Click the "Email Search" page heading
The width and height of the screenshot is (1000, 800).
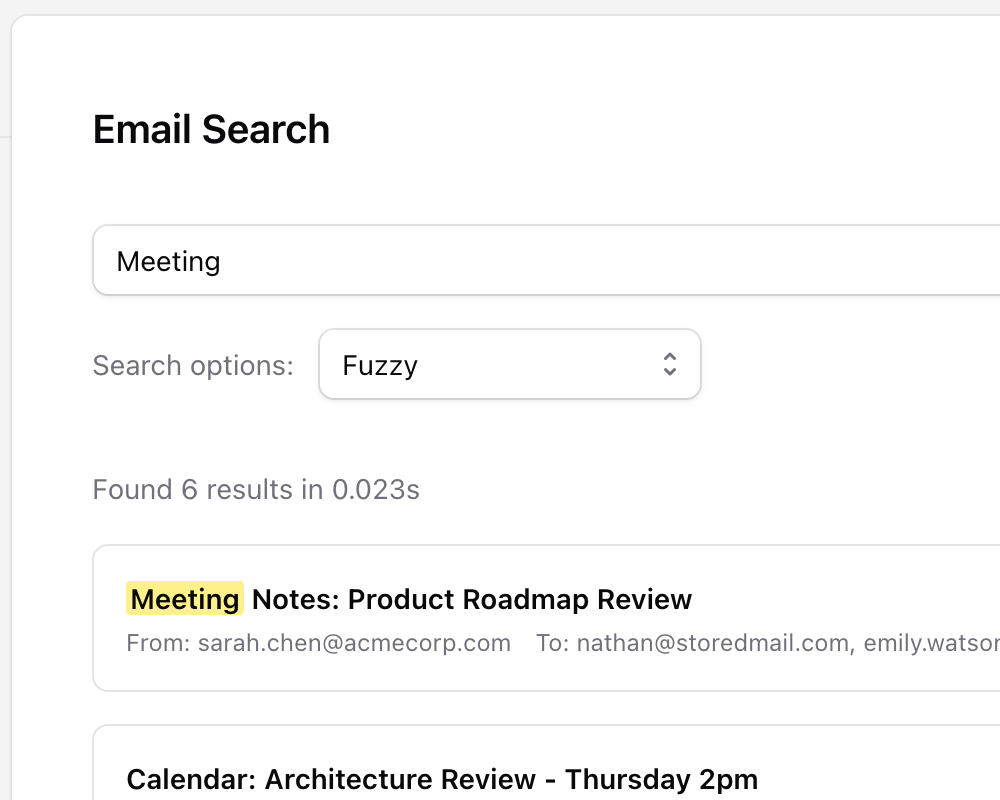211,130
